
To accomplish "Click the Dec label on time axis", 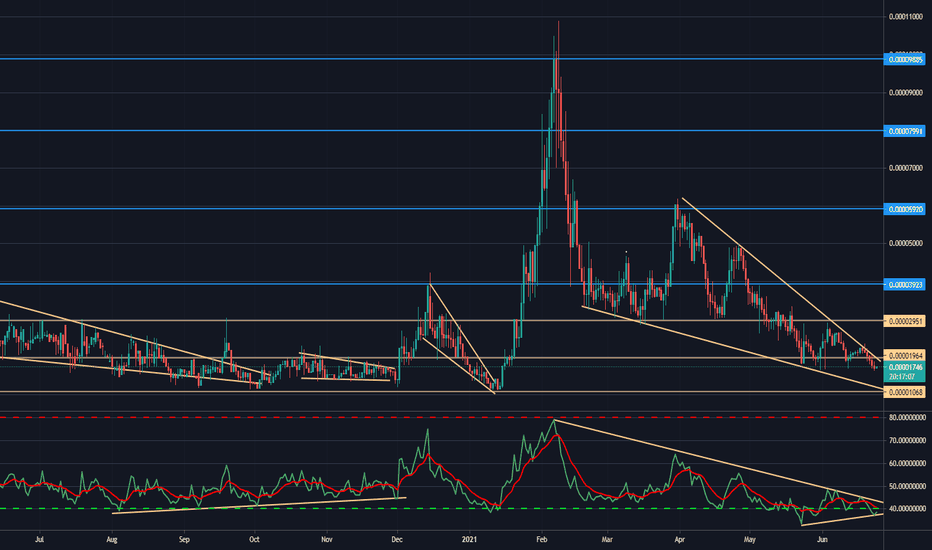I will [x=397, y=540].
